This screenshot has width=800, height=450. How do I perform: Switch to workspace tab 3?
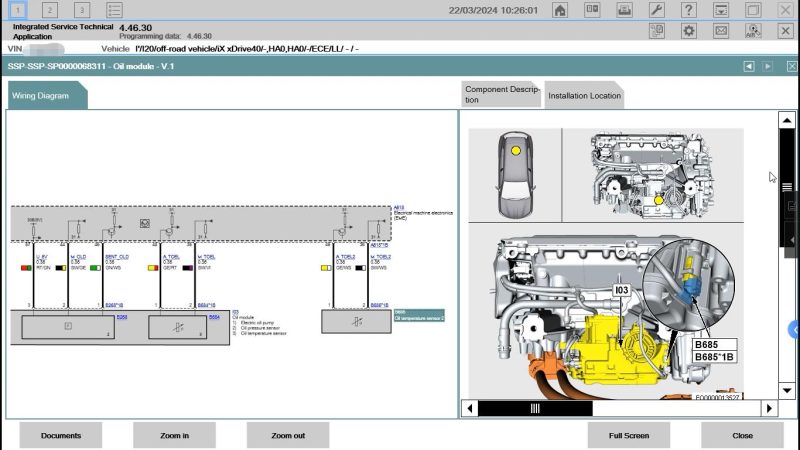click(82, 10)
